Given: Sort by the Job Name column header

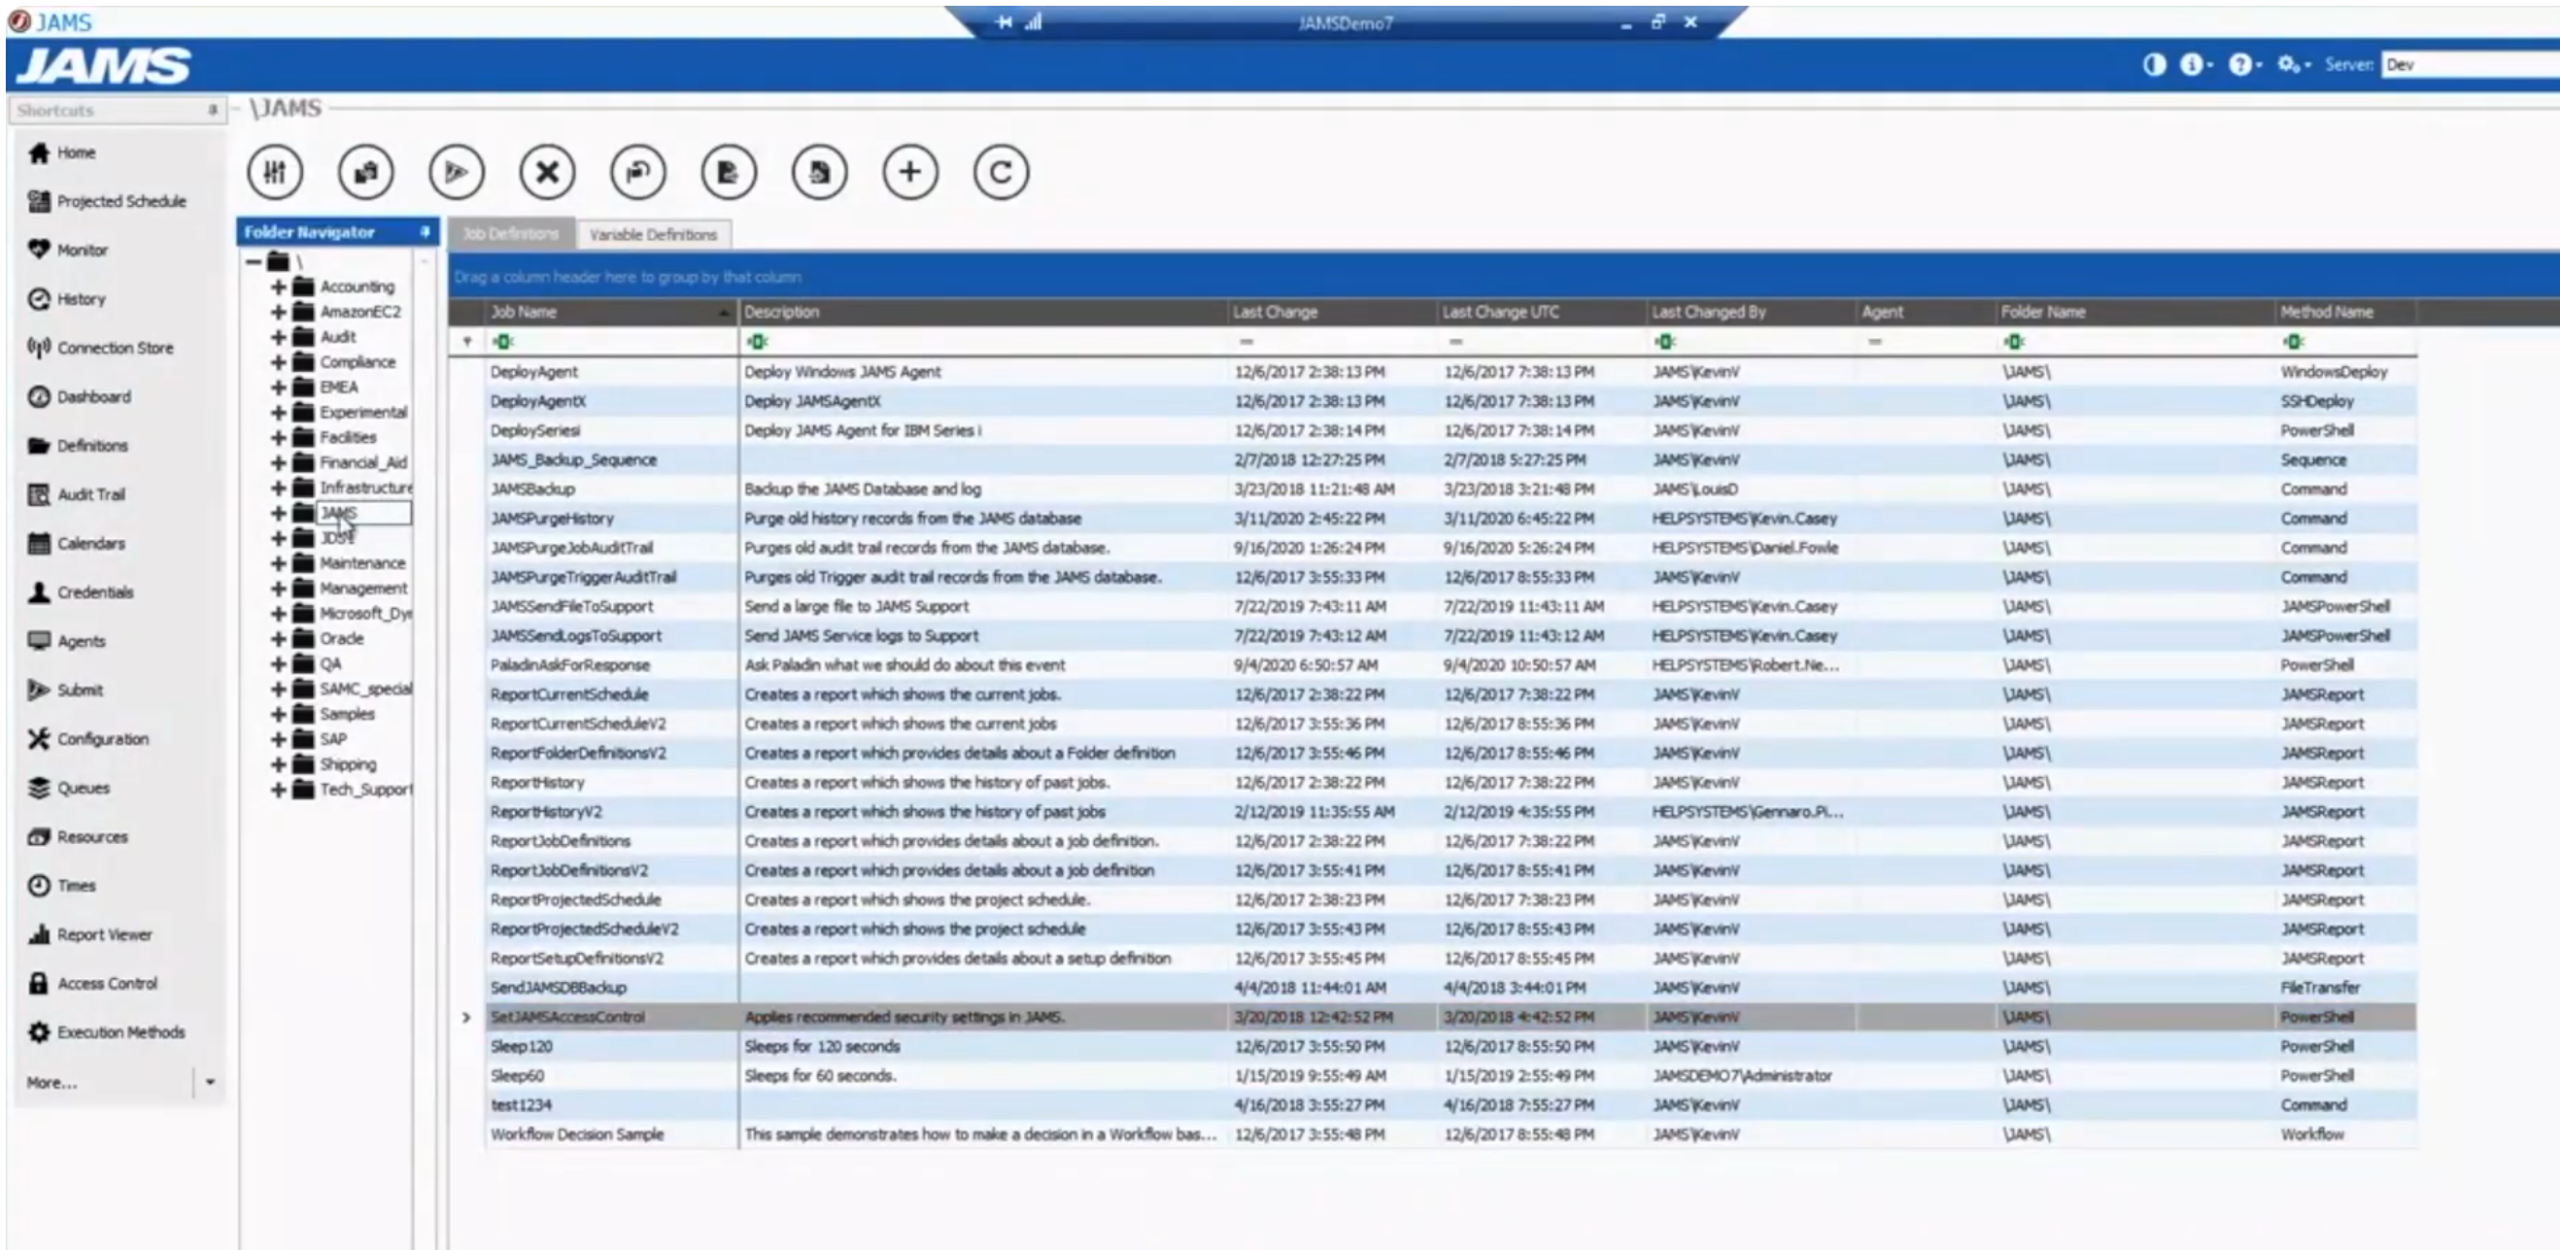Looking at the screenshot, I should pos(611,312).
